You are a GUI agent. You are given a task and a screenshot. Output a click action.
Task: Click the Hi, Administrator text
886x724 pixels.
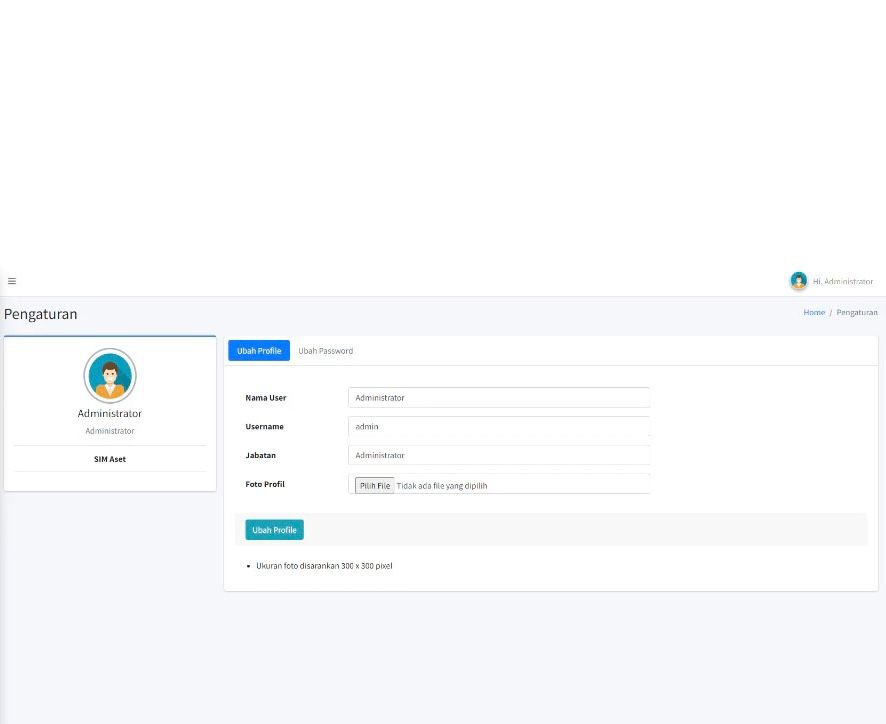pos(842,281)
